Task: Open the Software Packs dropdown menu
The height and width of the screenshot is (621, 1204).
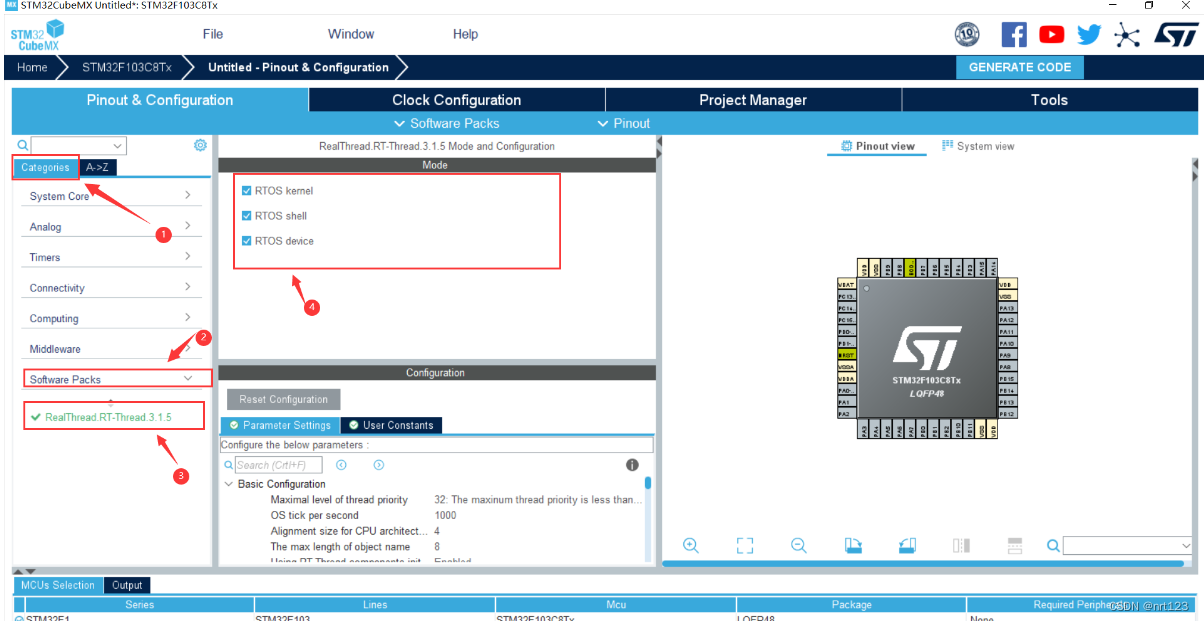Action: [445, 123]
